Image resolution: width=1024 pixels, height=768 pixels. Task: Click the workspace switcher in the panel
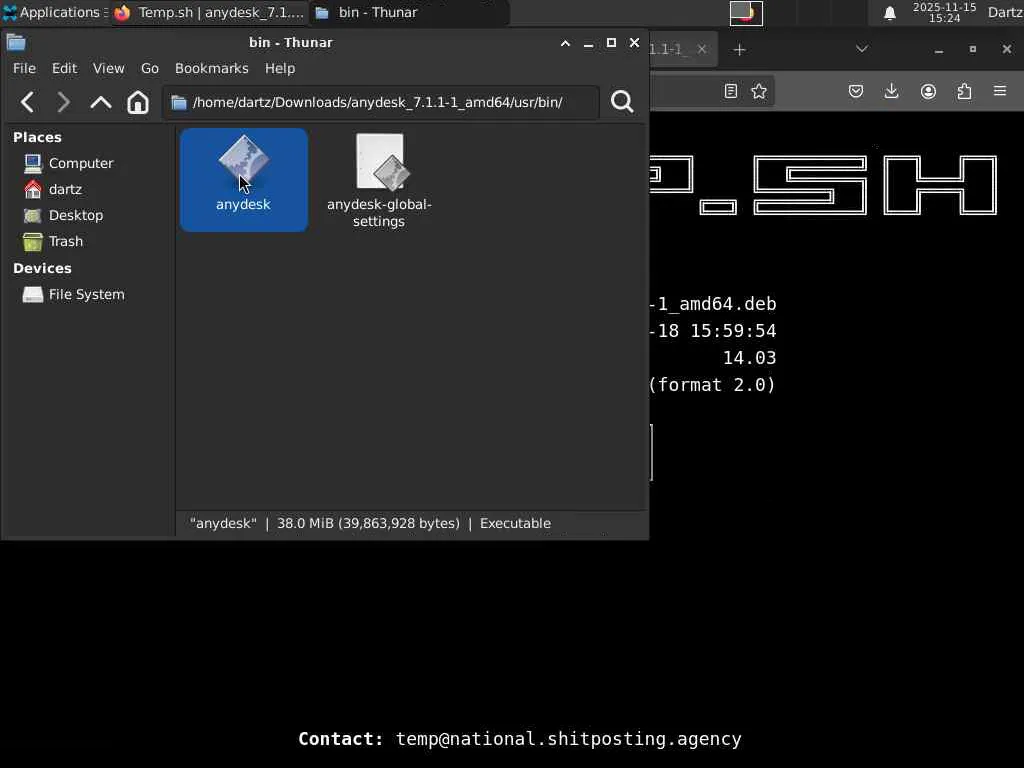(x=746, y=13)
